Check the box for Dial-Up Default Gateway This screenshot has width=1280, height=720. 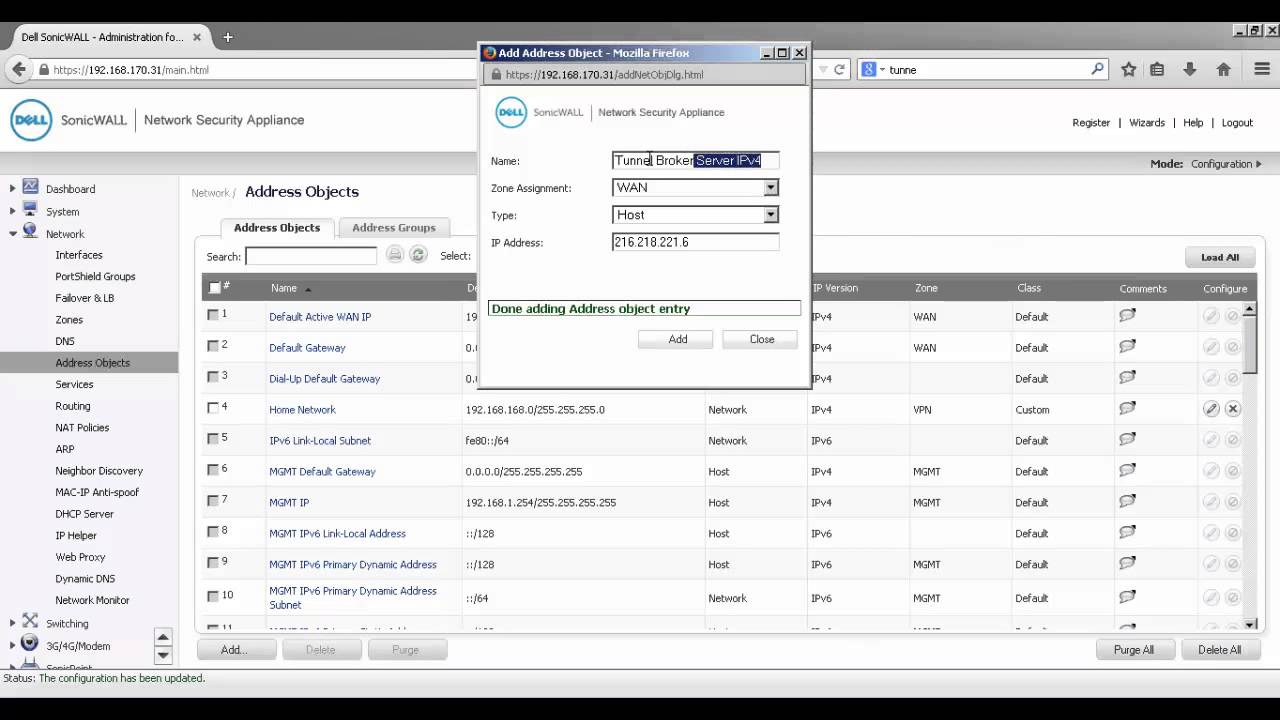click(x=213, y=376)
